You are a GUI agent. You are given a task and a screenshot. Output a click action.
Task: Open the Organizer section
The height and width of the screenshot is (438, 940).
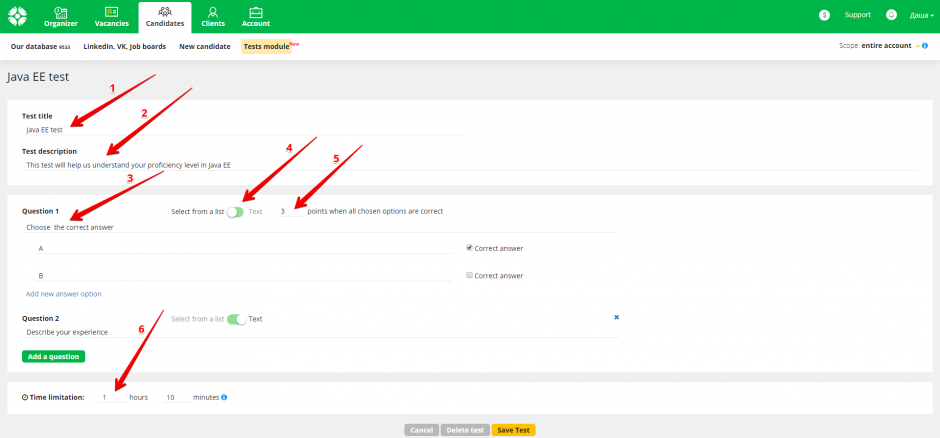tap(61, 16)
